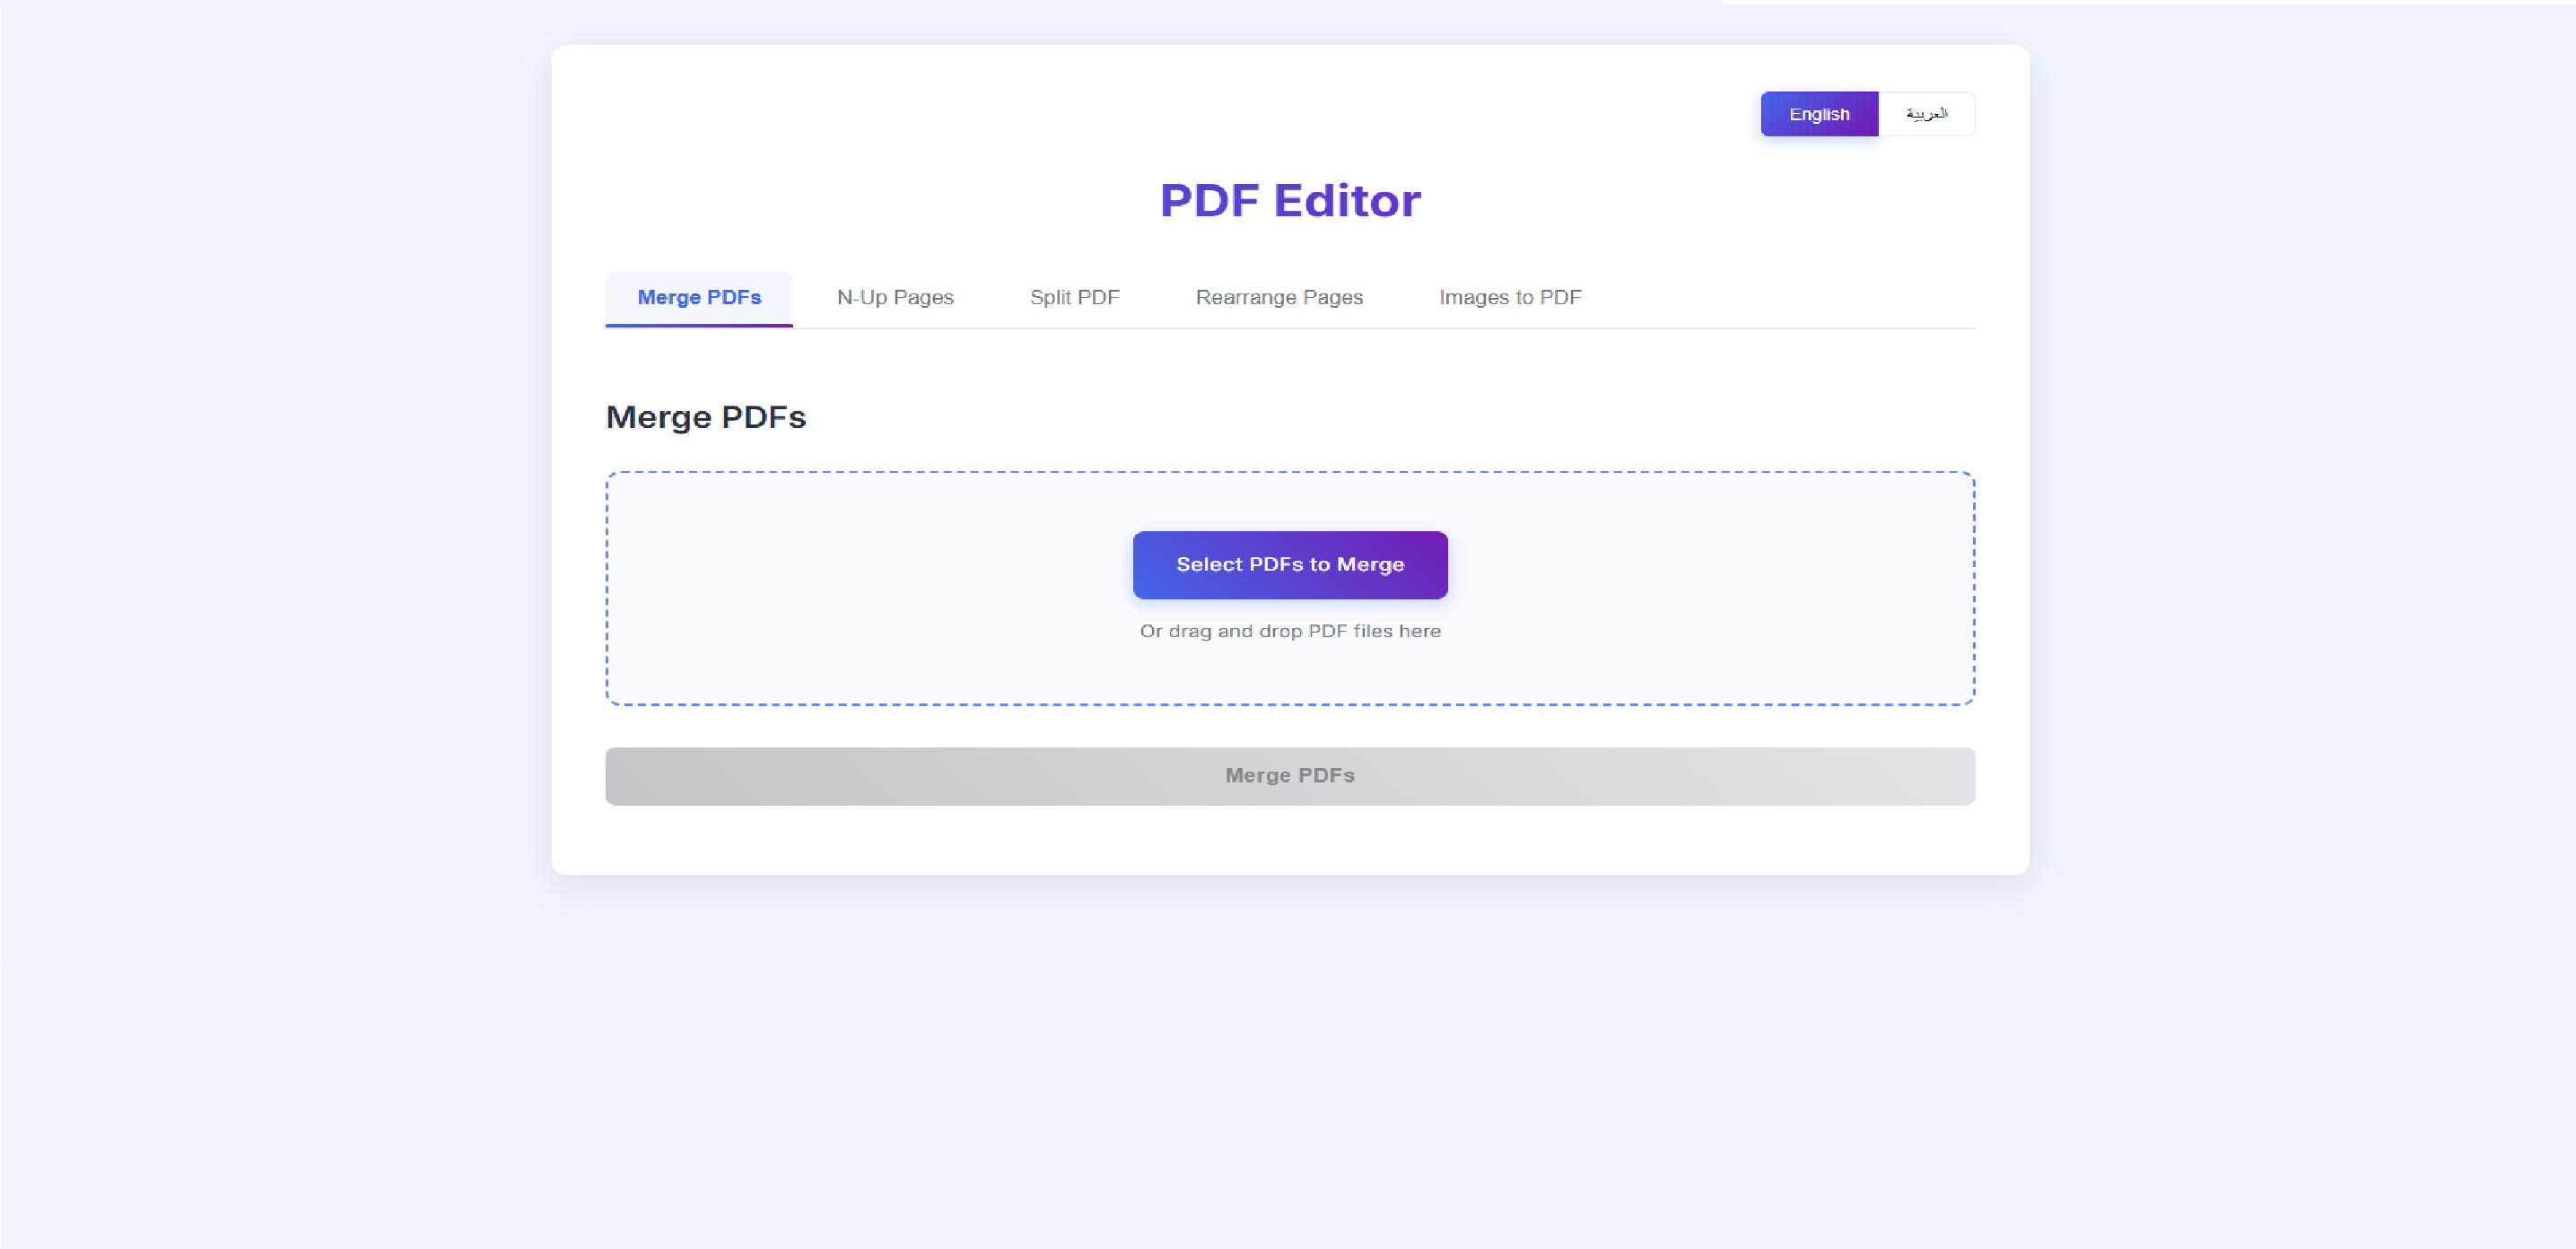This screenshot has width=2576, height=1249.
Task: Open the N-Up Pages tab
Action: coord(895,298)
